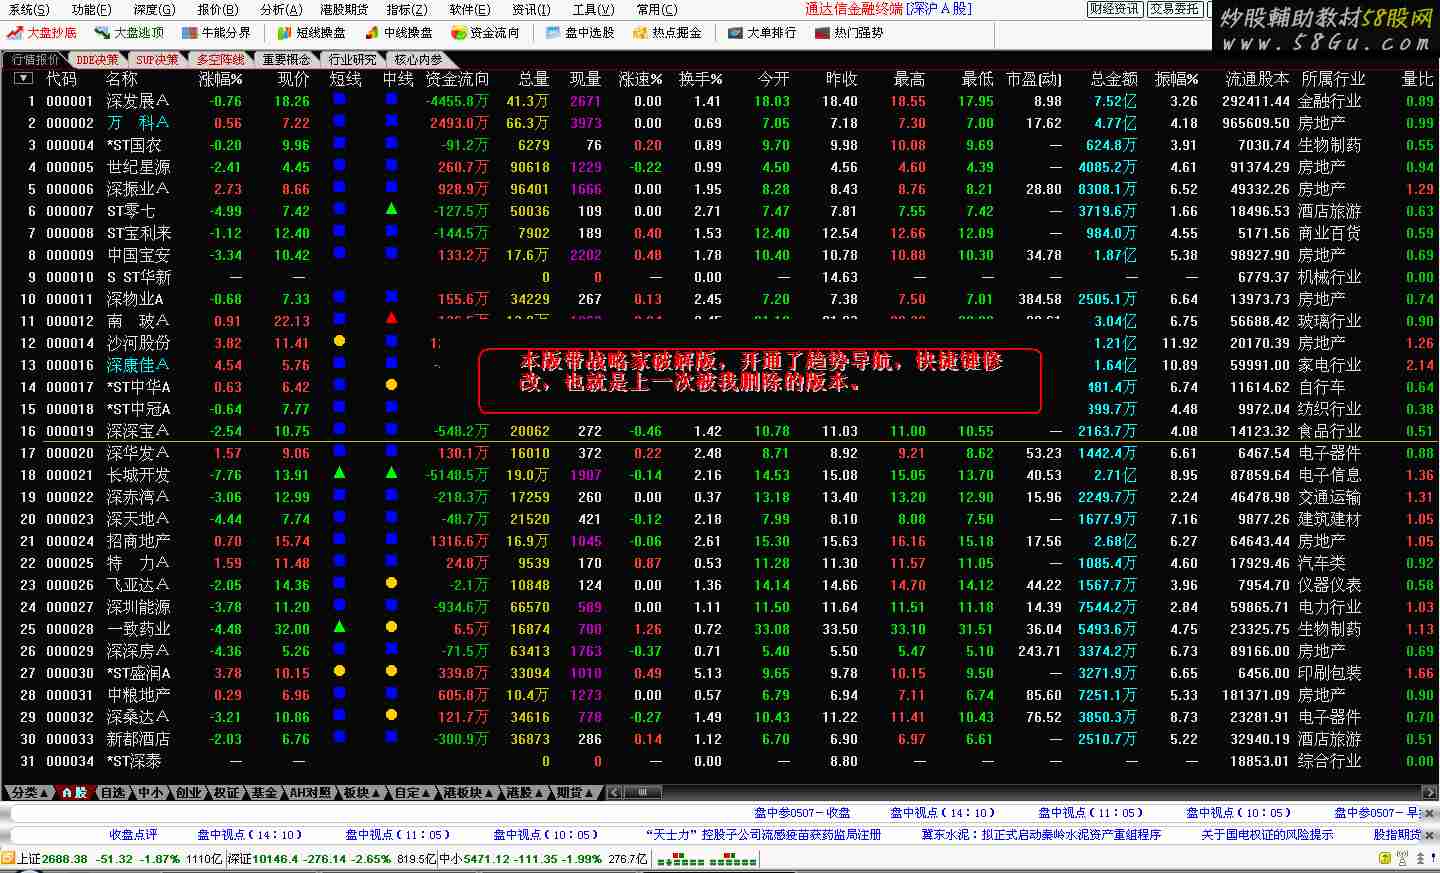
Task: Open the 功能(F) menu
Action: [91, 9]
